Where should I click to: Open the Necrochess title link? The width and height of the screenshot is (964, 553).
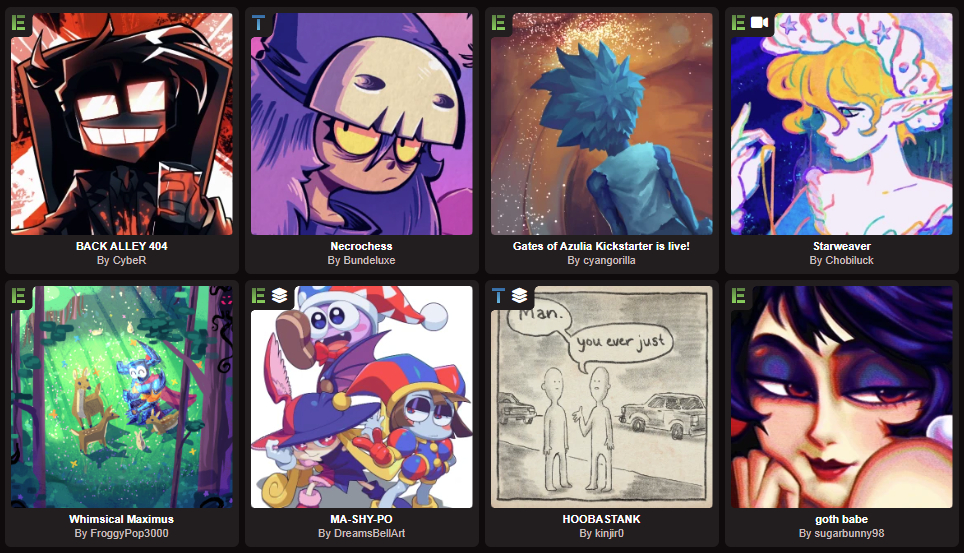point(362,246)
